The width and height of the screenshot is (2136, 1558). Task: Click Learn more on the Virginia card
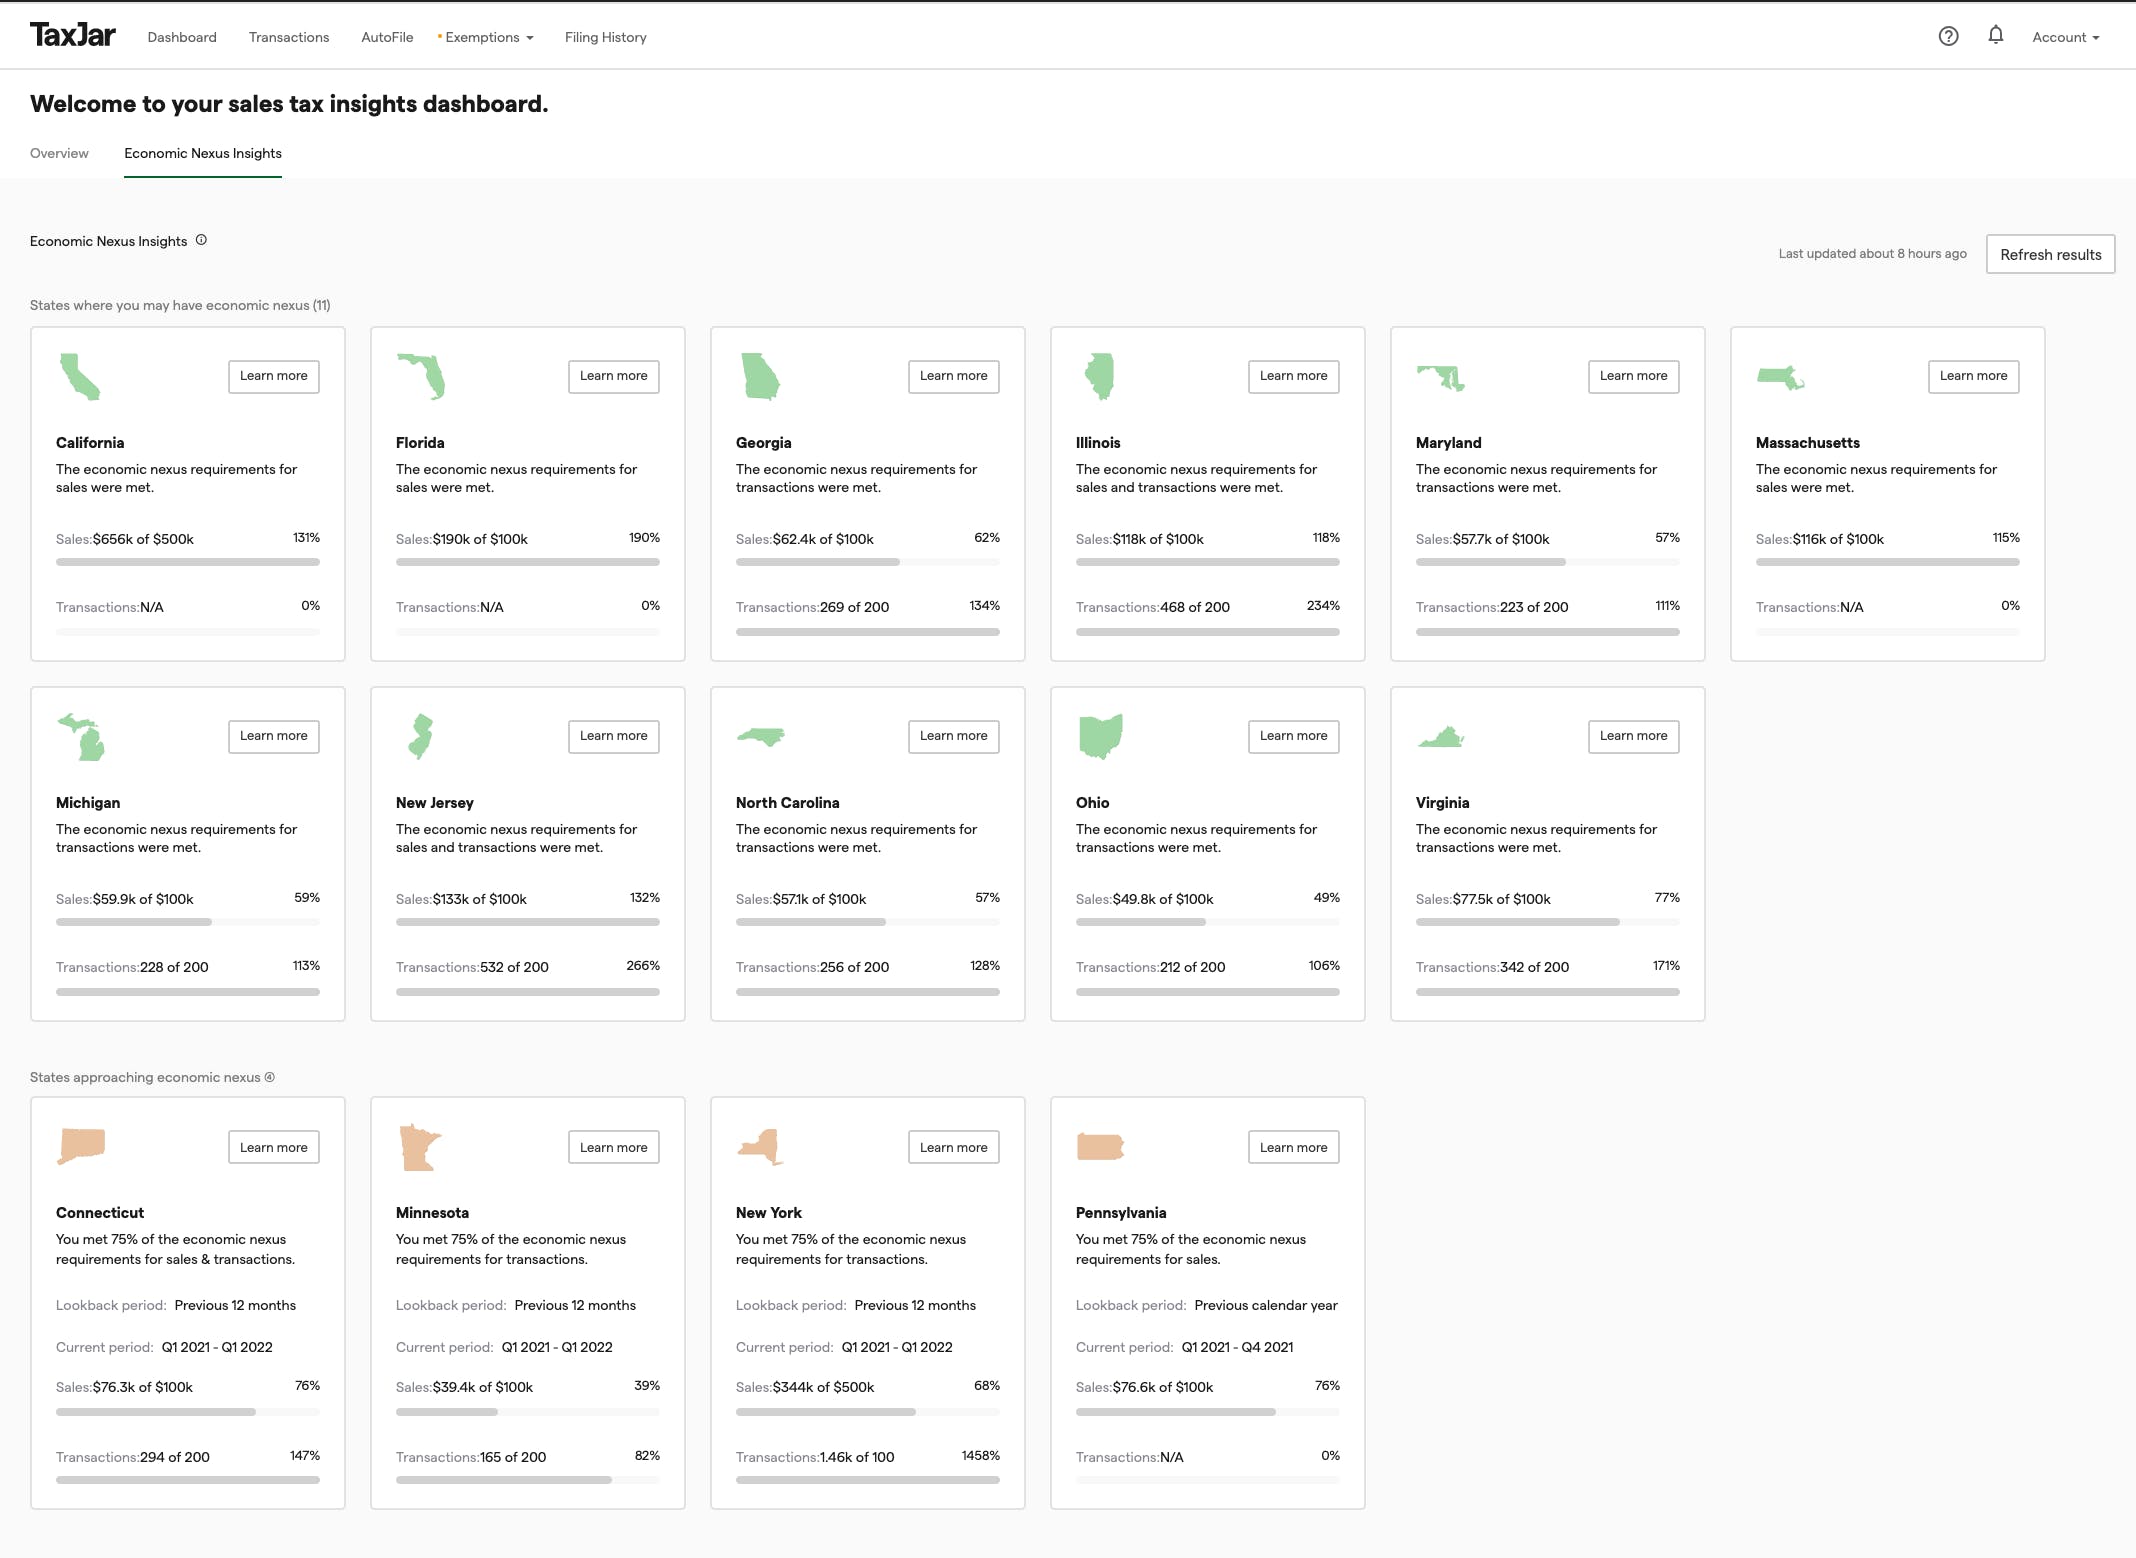[1634, 736]
